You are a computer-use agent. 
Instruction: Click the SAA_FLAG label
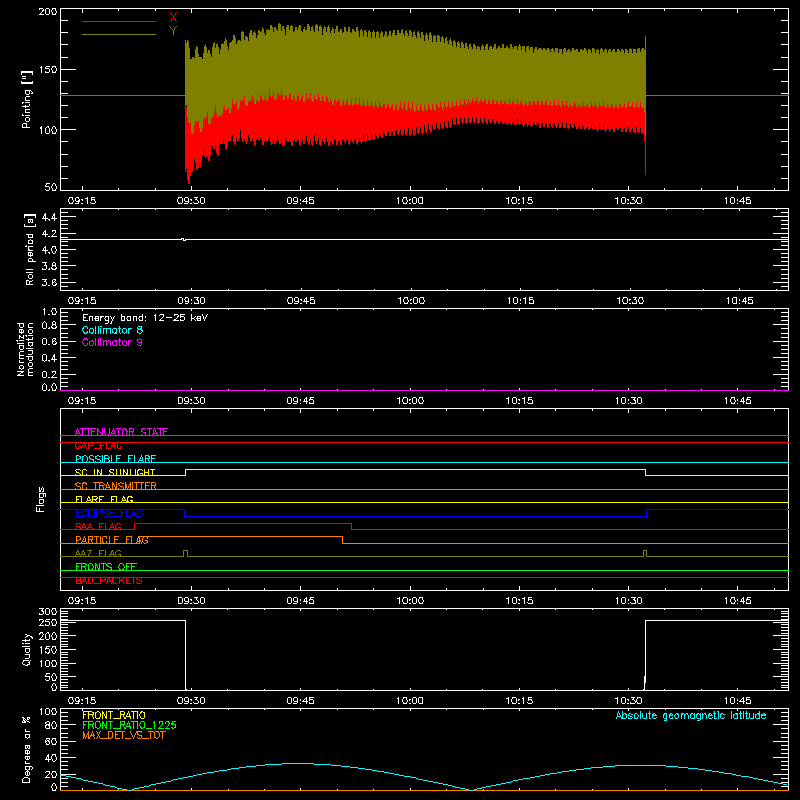(x=98, y=526)
